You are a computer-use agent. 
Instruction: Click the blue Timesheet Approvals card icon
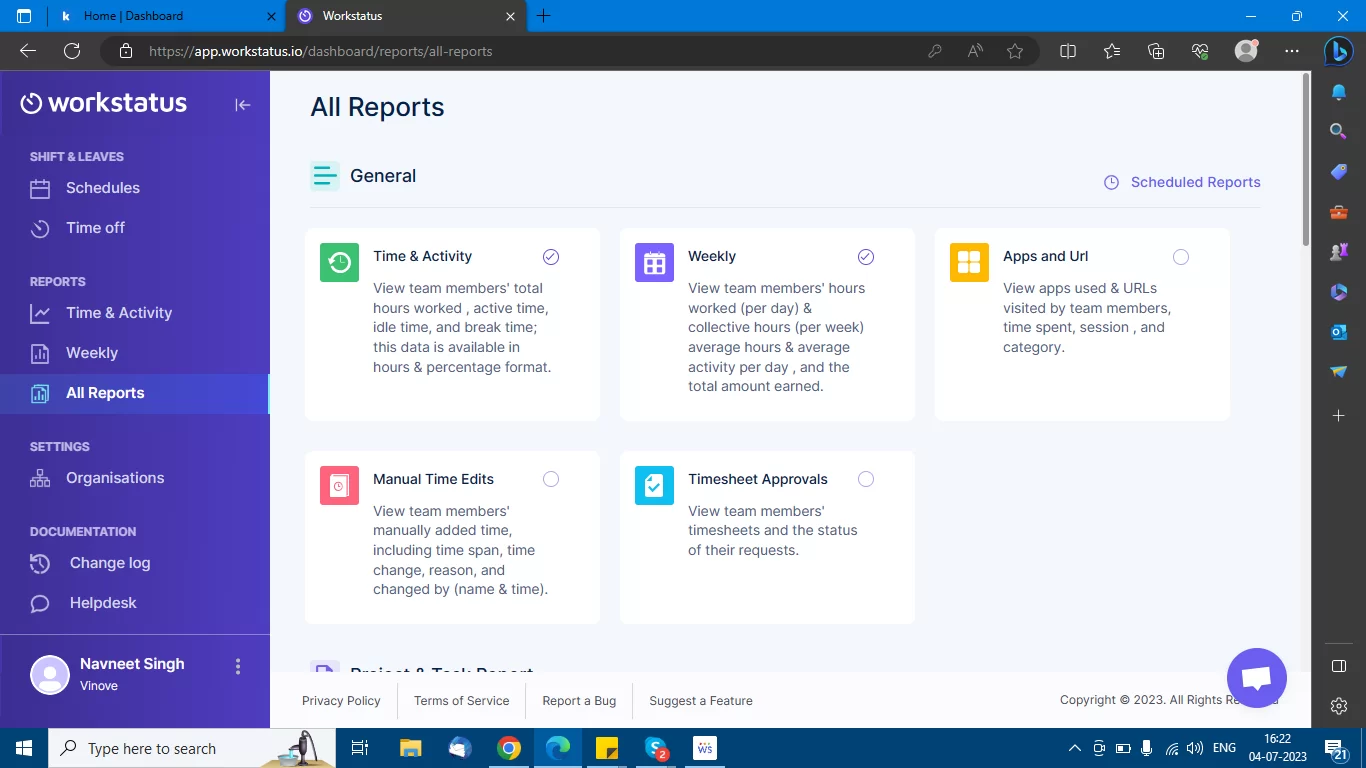(x=654, y=485)
